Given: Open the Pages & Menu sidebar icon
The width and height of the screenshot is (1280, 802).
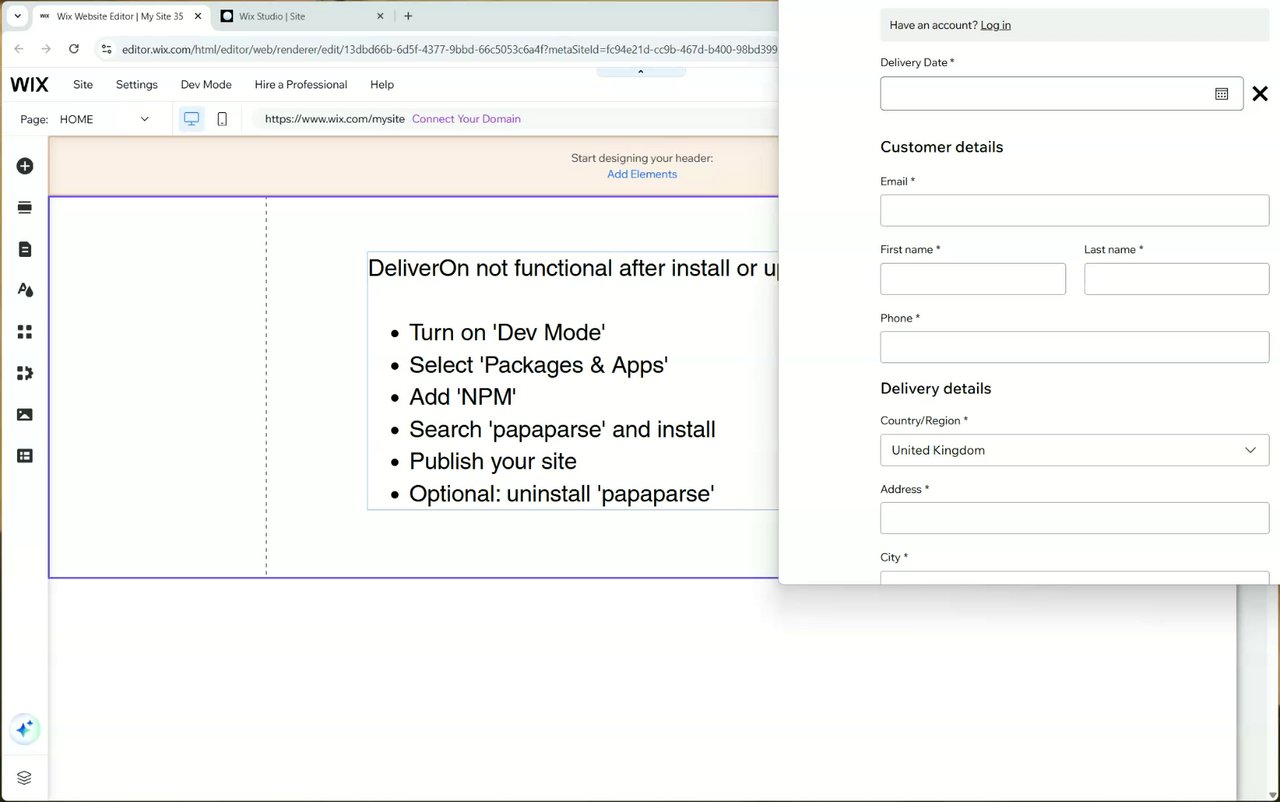Looking at the screenshot, I should tap(25, 249).
